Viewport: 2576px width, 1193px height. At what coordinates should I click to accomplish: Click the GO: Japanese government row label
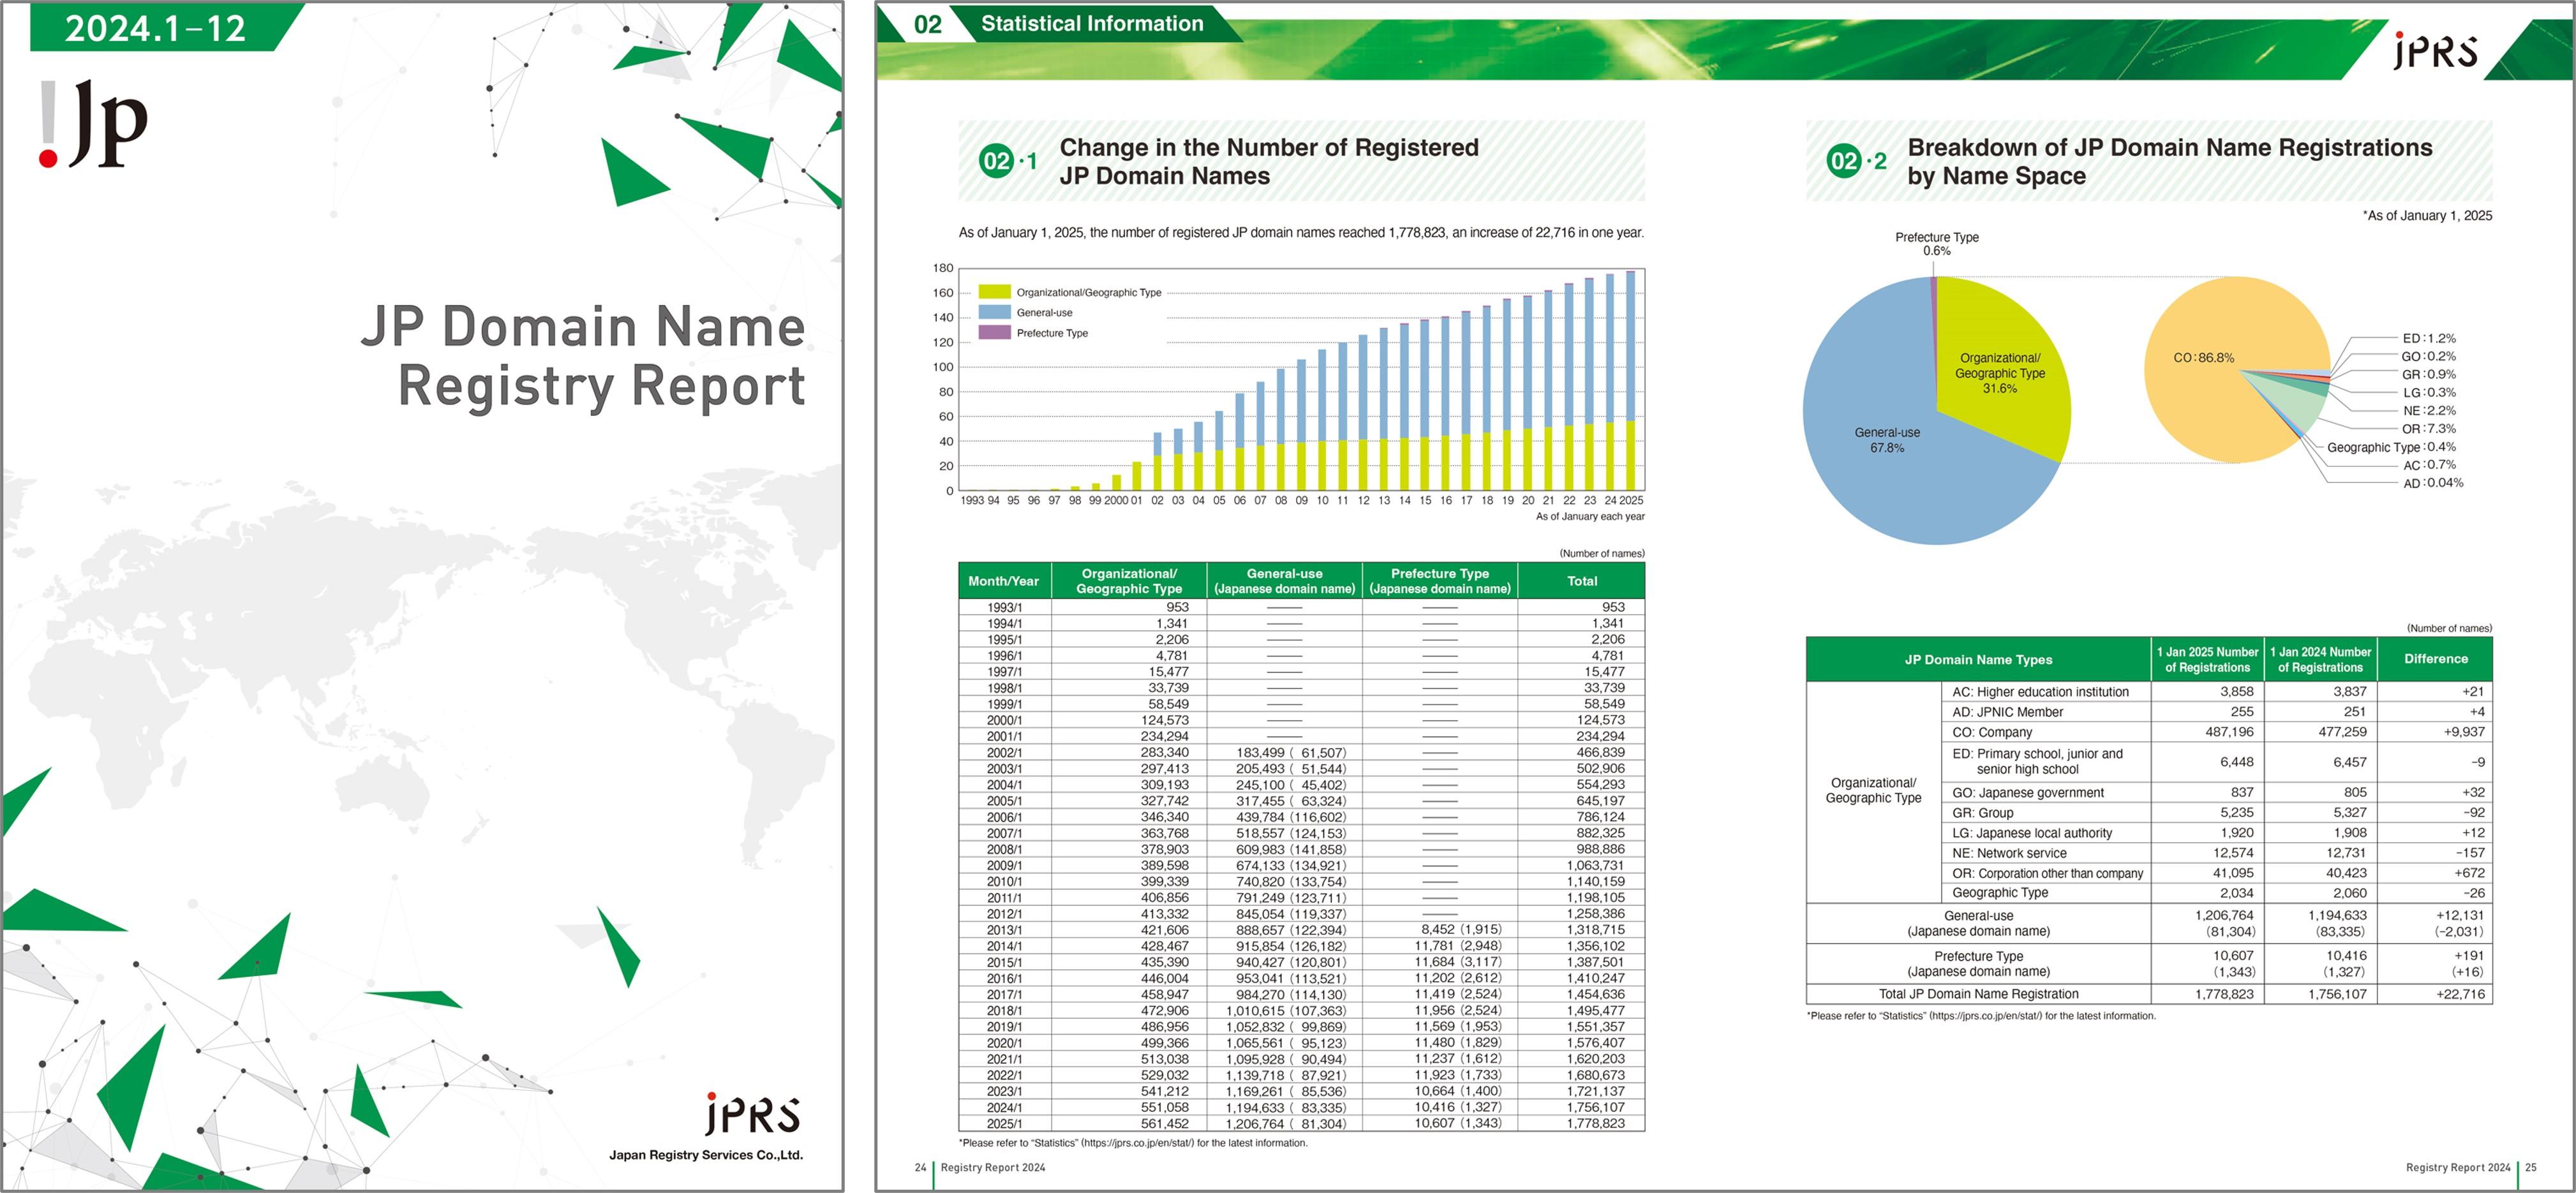2028,793
